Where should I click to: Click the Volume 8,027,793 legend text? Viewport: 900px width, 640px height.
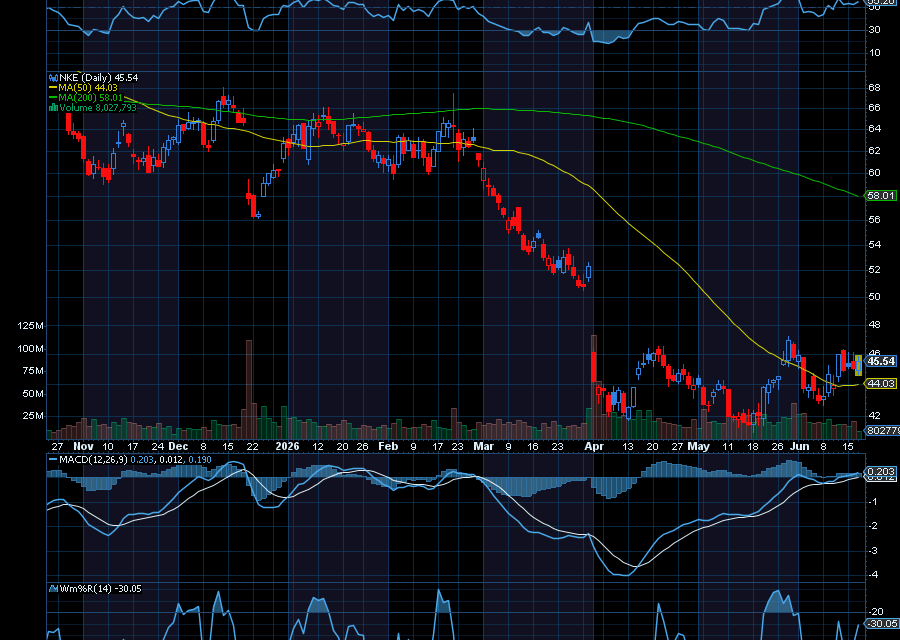[98, 107]
